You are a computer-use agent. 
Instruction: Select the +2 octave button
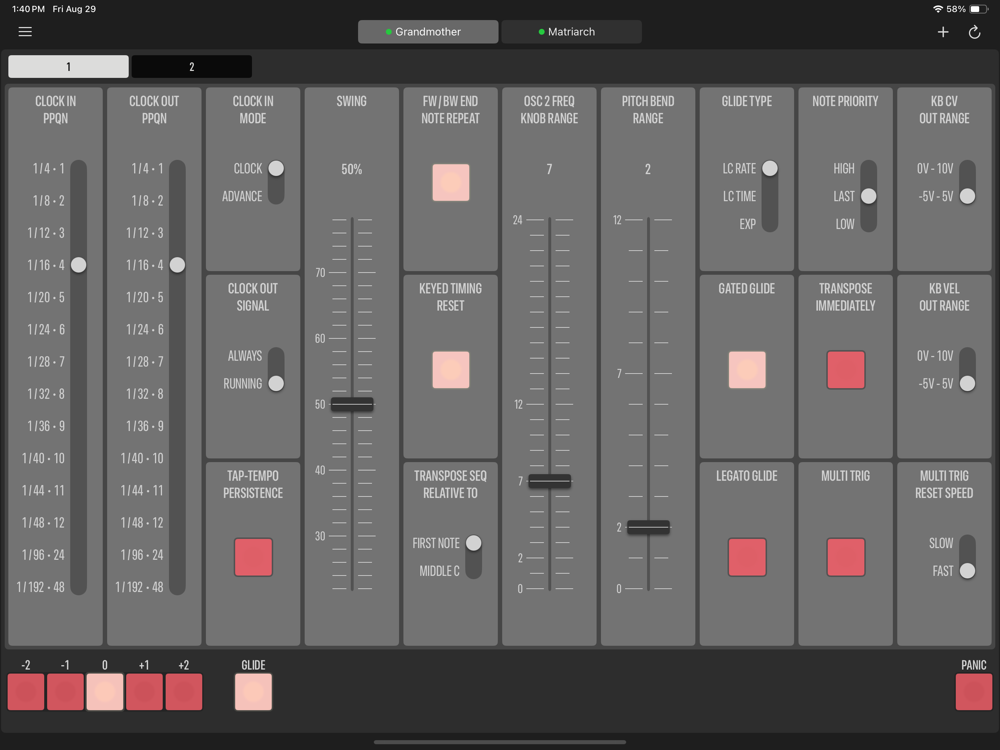coord(184,692)
